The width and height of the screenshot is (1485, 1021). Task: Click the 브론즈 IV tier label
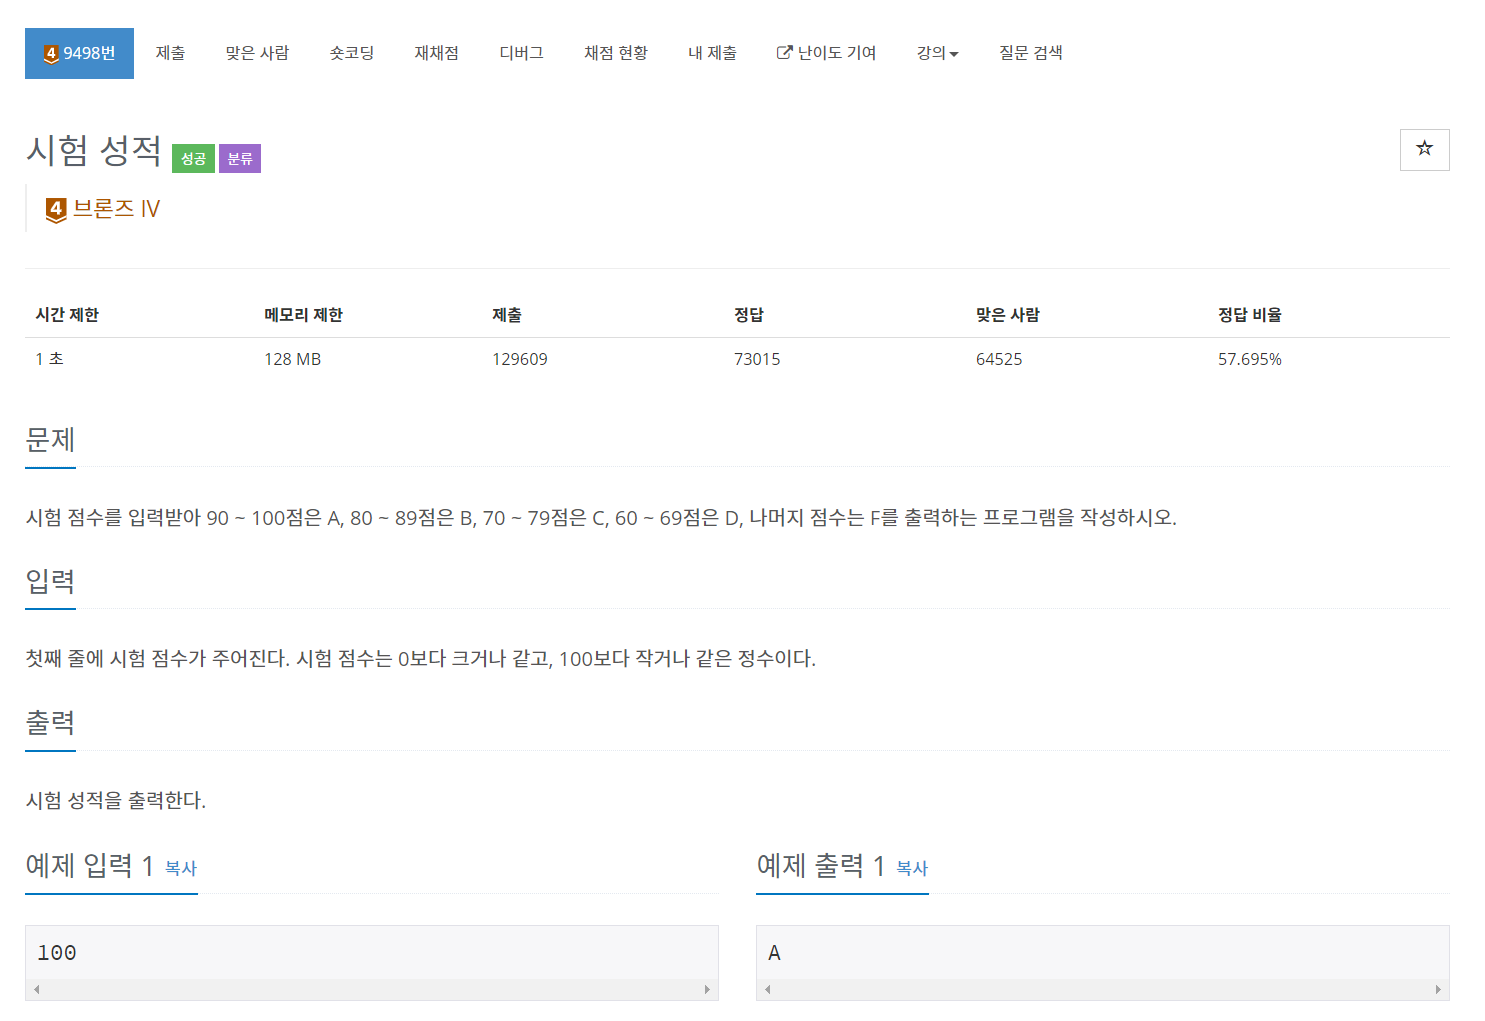click(x=117, y=209)
